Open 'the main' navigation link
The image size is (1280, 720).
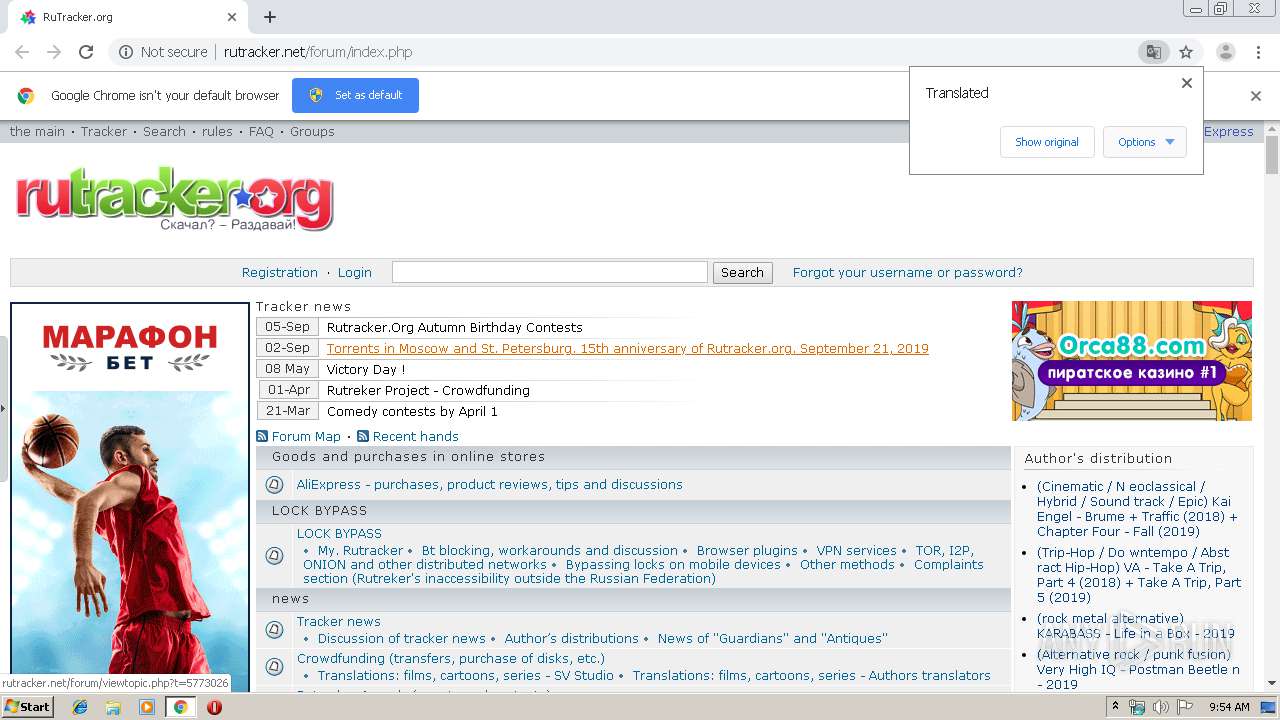tap(37, 131)
